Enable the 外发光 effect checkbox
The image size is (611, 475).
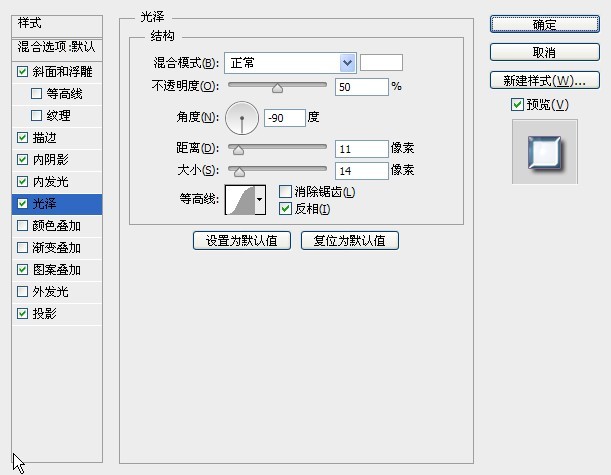[23, 292]
